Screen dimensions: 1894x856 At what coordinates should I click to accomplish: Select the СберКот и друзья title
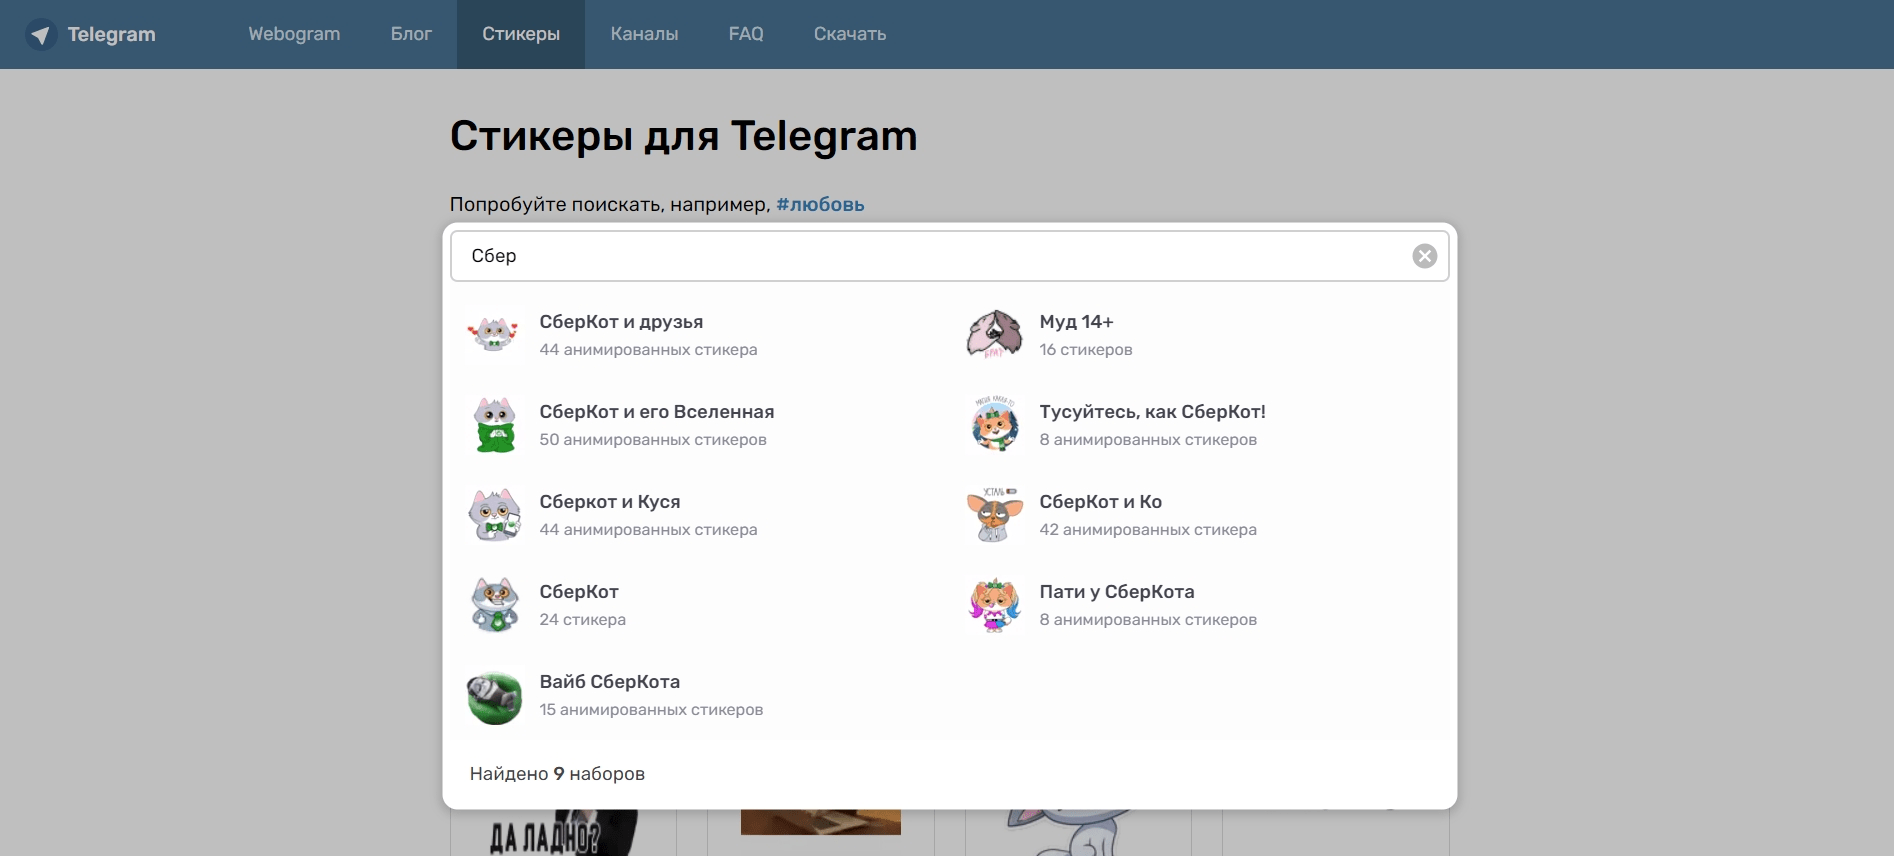pos(621,322)
